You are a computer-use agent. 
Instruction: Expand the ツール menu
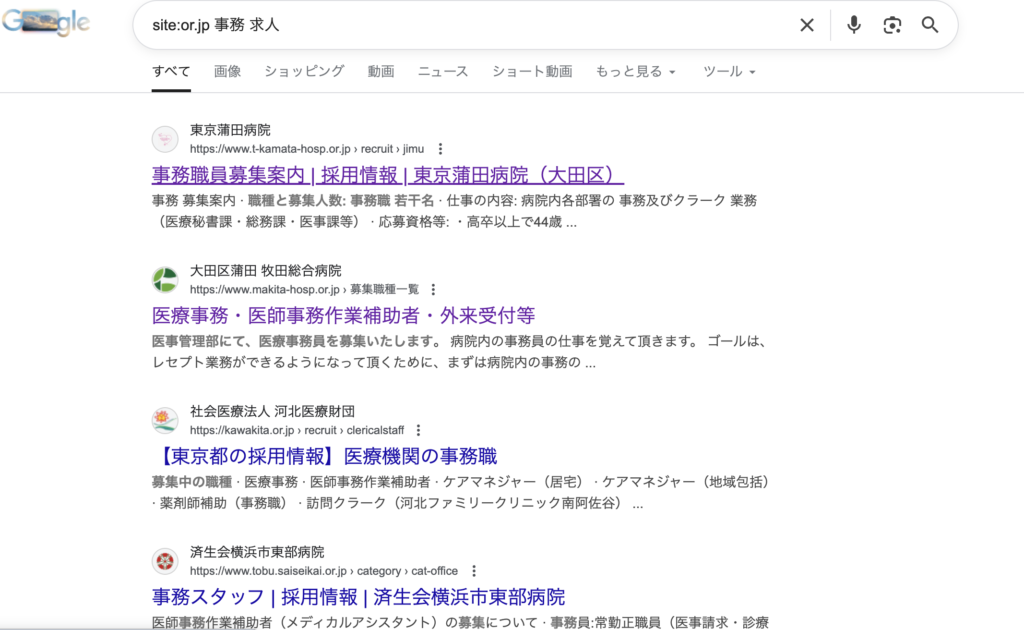729,72
